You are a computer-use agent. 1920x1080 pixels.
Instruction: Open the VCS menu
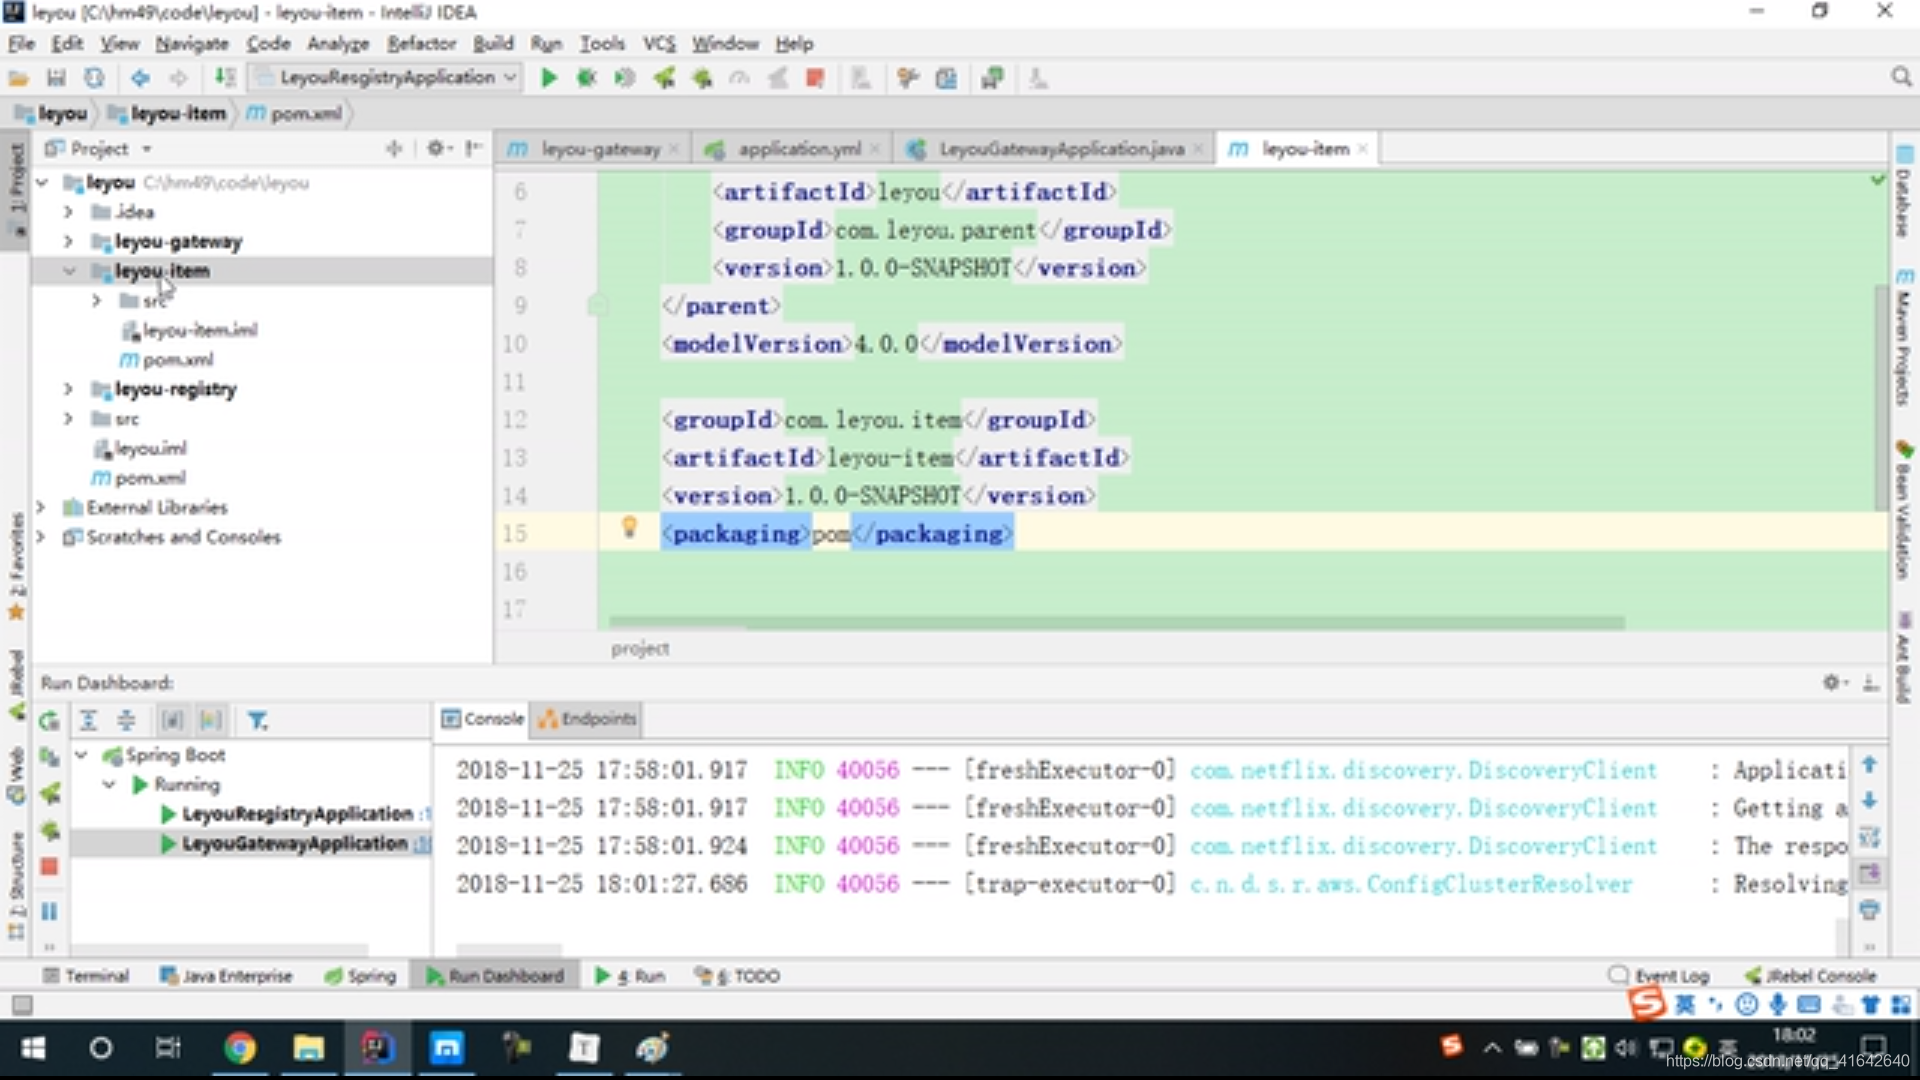(659, 44)
